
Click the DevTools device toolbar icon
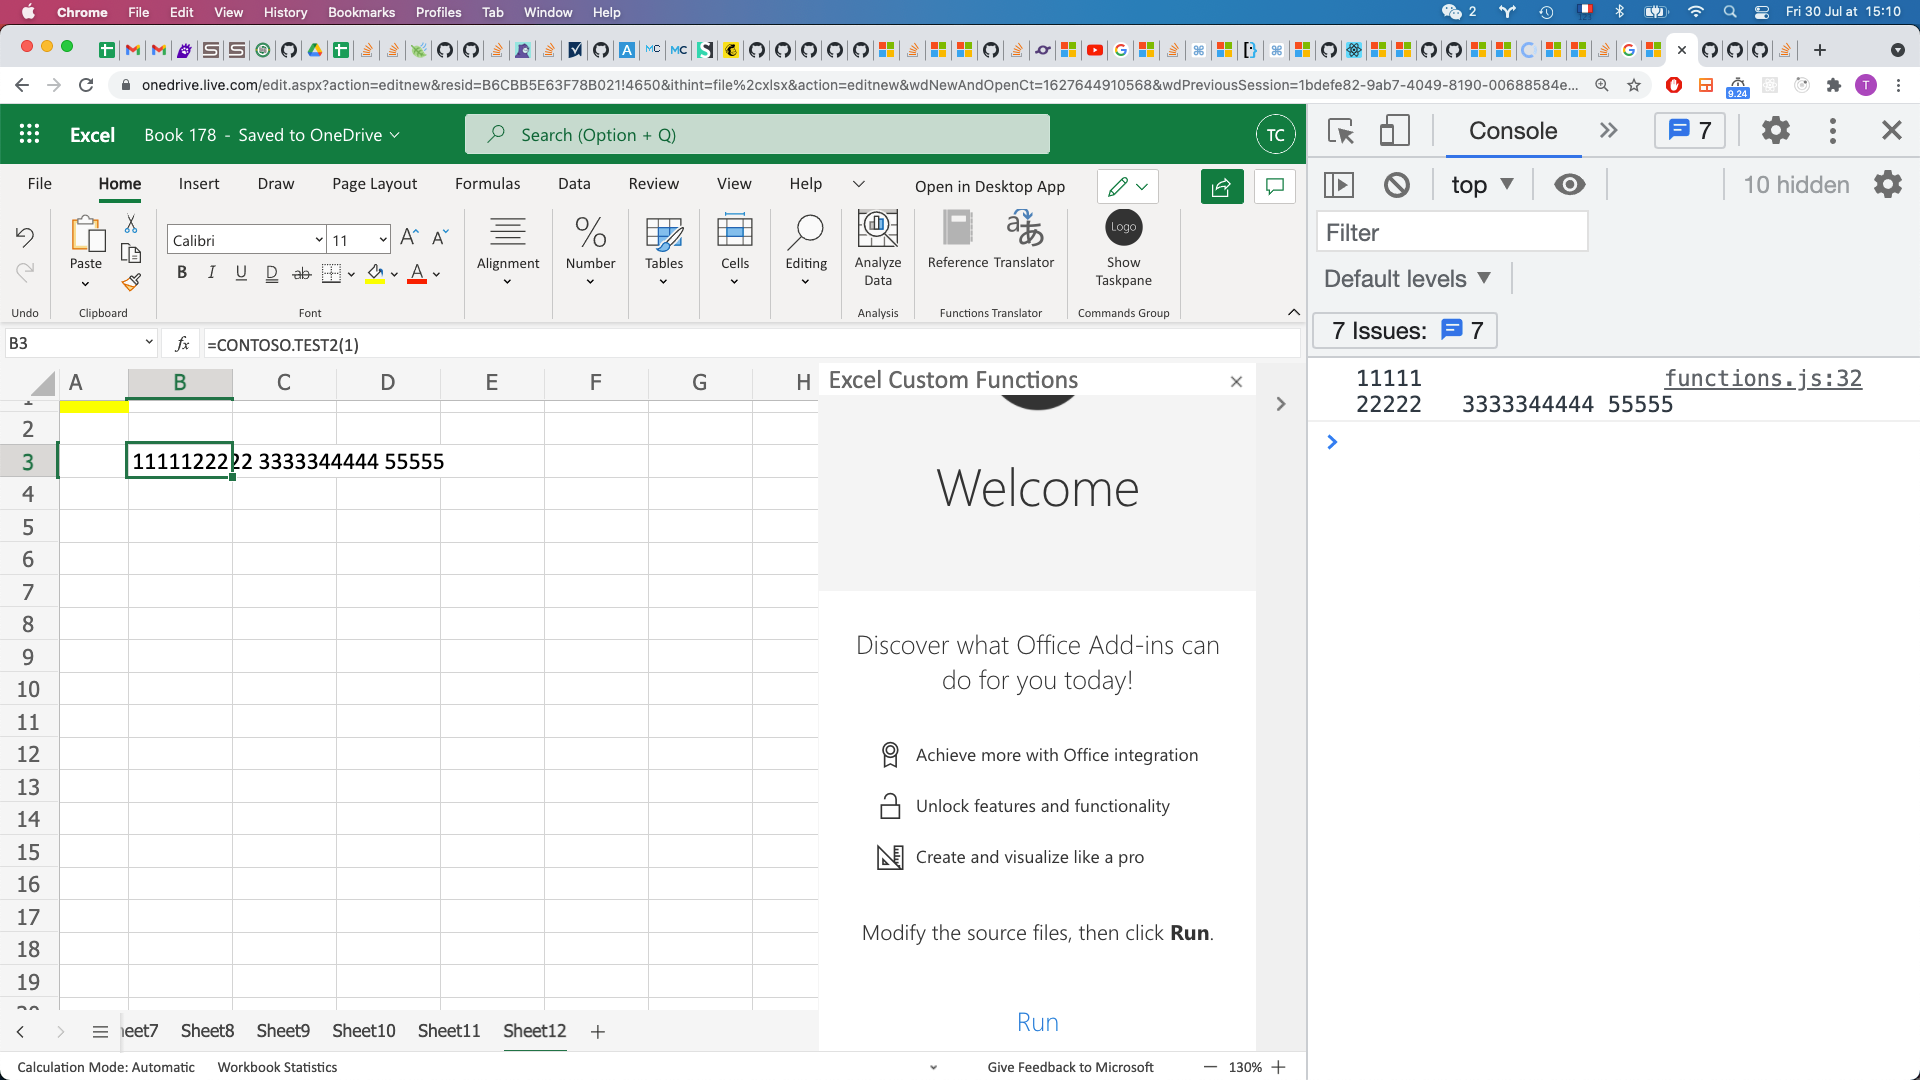pos(1394,131)
